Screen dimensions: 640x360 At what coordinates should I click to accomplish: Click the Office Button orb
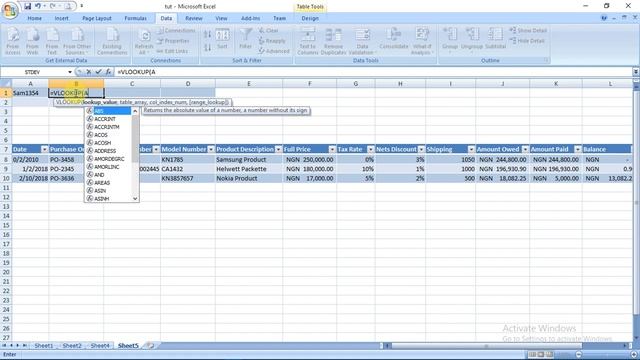pyautogui.click(x=10, y=10)
